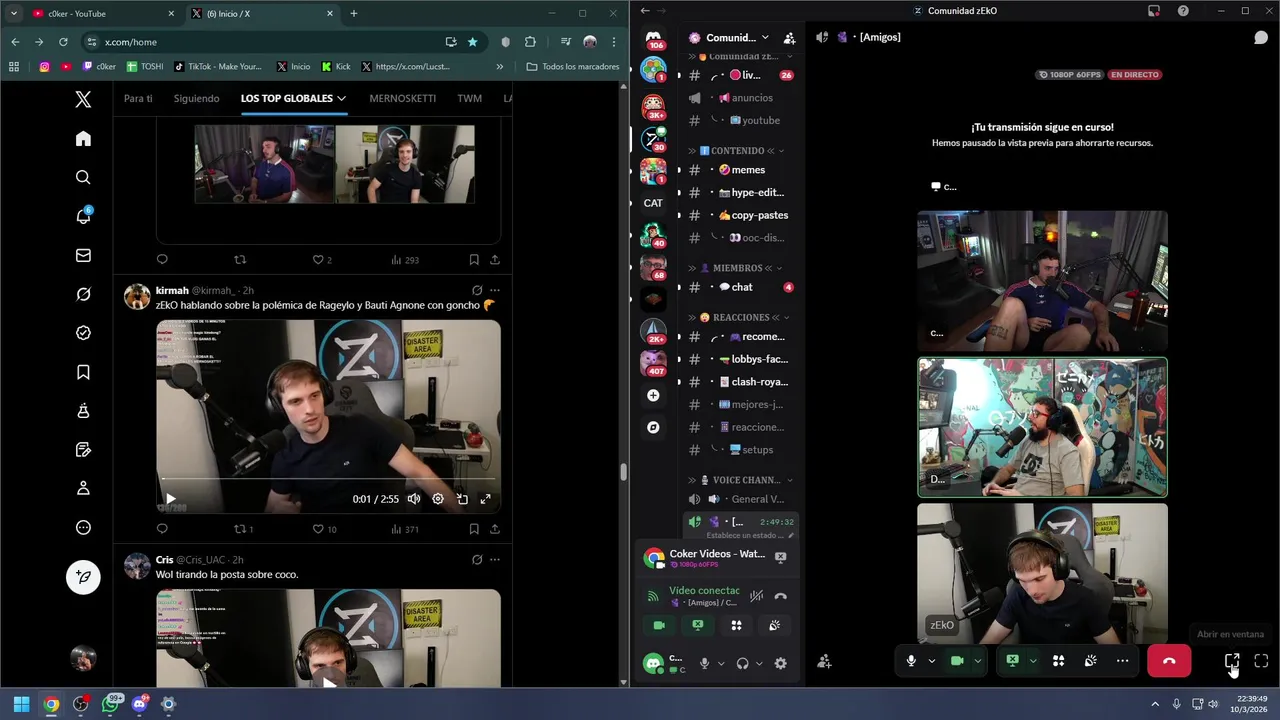Image resolution: width=1280 pixels, height=720 pixels.
Task: Open Grok icon in X sidebar
Action: tap(83, 294)
